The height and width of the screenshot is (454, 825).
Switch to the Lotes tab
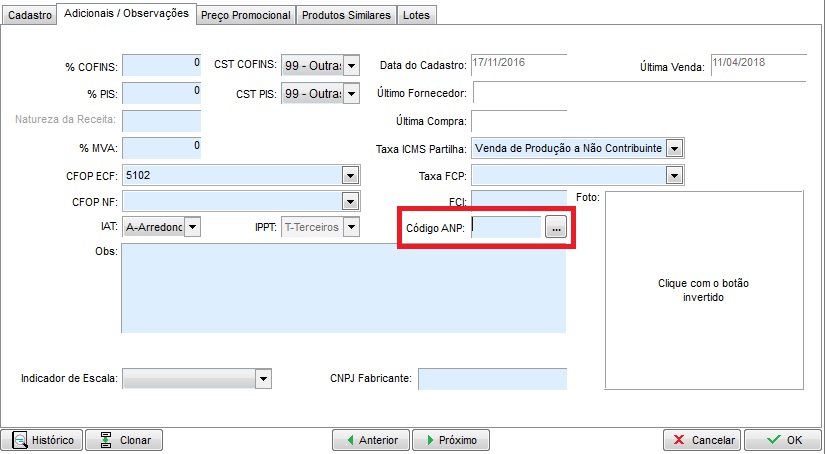coord(416,16)
